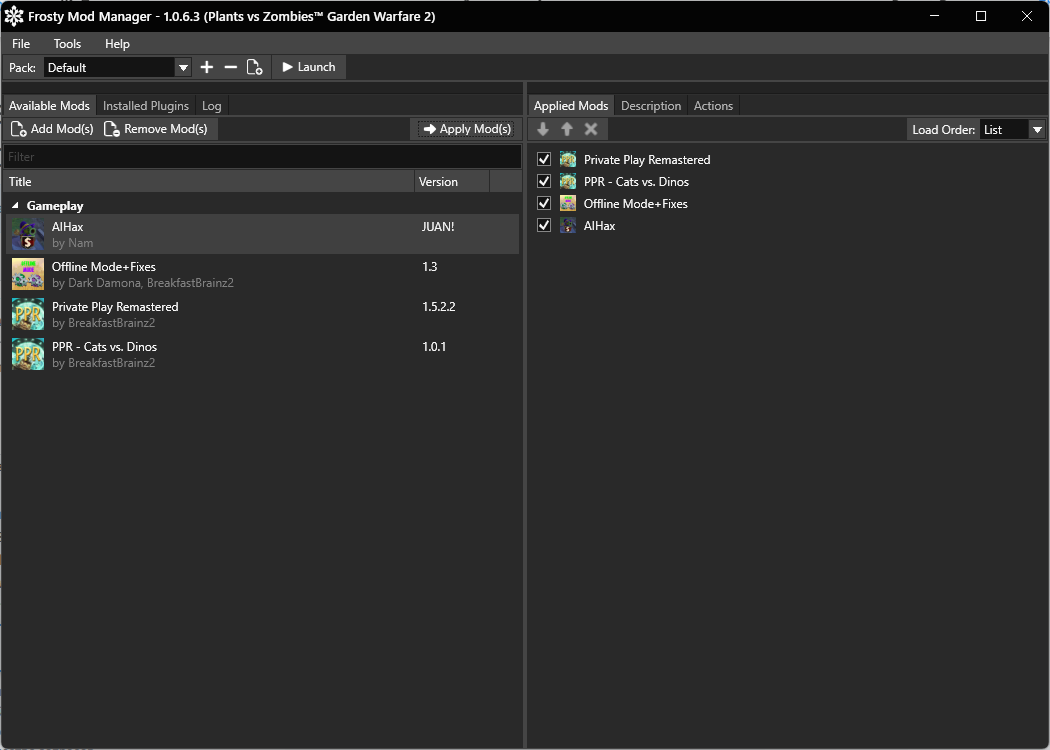Collapse the Gameplay category group
The height and width of the screenshot is (750, 1050).
[15, 206]
